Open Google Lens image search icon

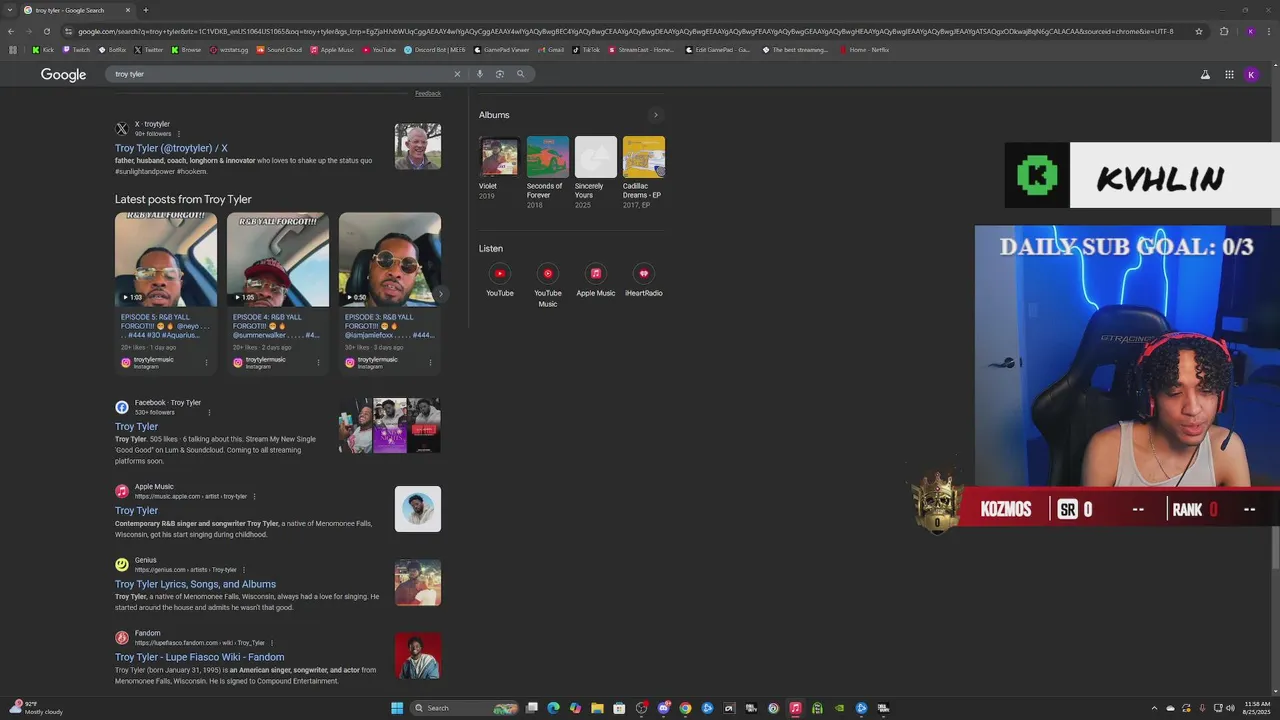click(500, 74)
